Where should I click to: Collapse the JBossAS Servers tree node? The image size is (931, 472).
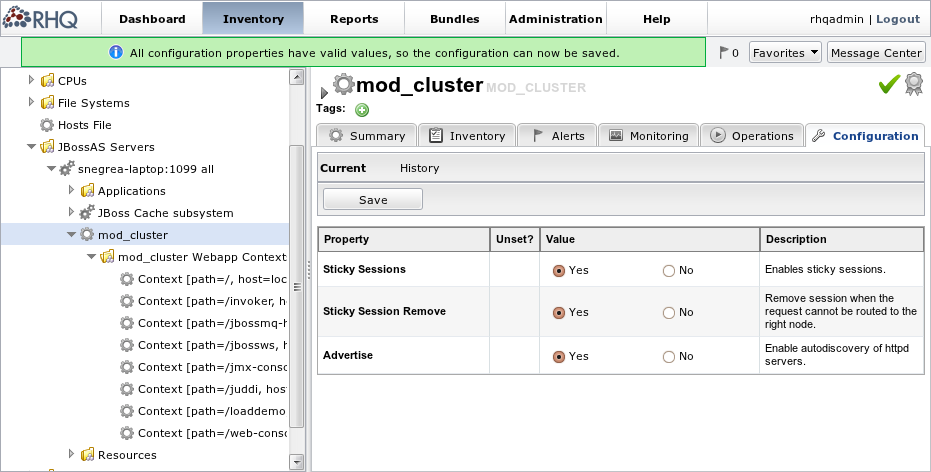[x=31, y=147]
